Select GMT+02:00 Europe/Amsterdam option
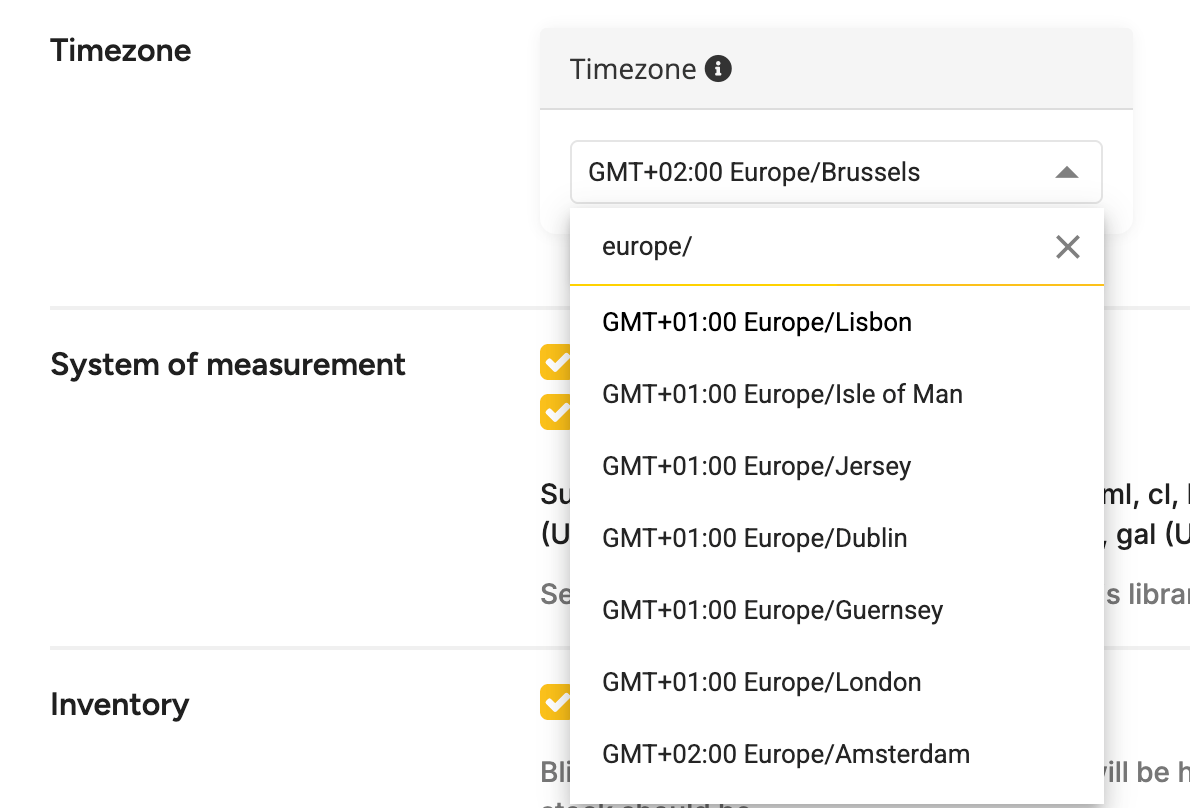 click(836, 754)
